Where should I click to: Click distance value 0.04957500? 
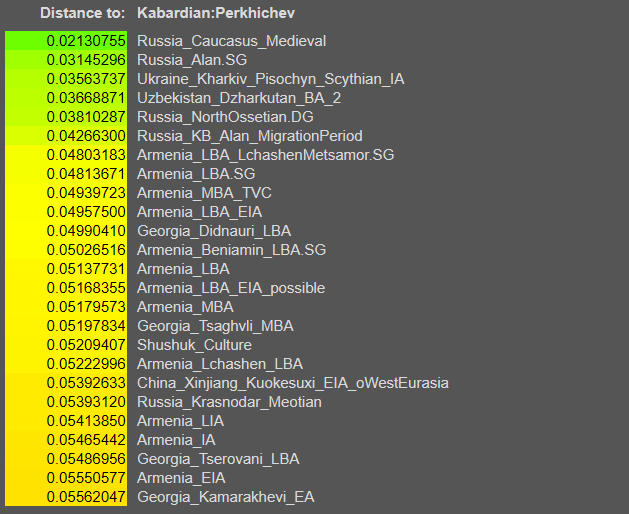click(x=86, y=212)
